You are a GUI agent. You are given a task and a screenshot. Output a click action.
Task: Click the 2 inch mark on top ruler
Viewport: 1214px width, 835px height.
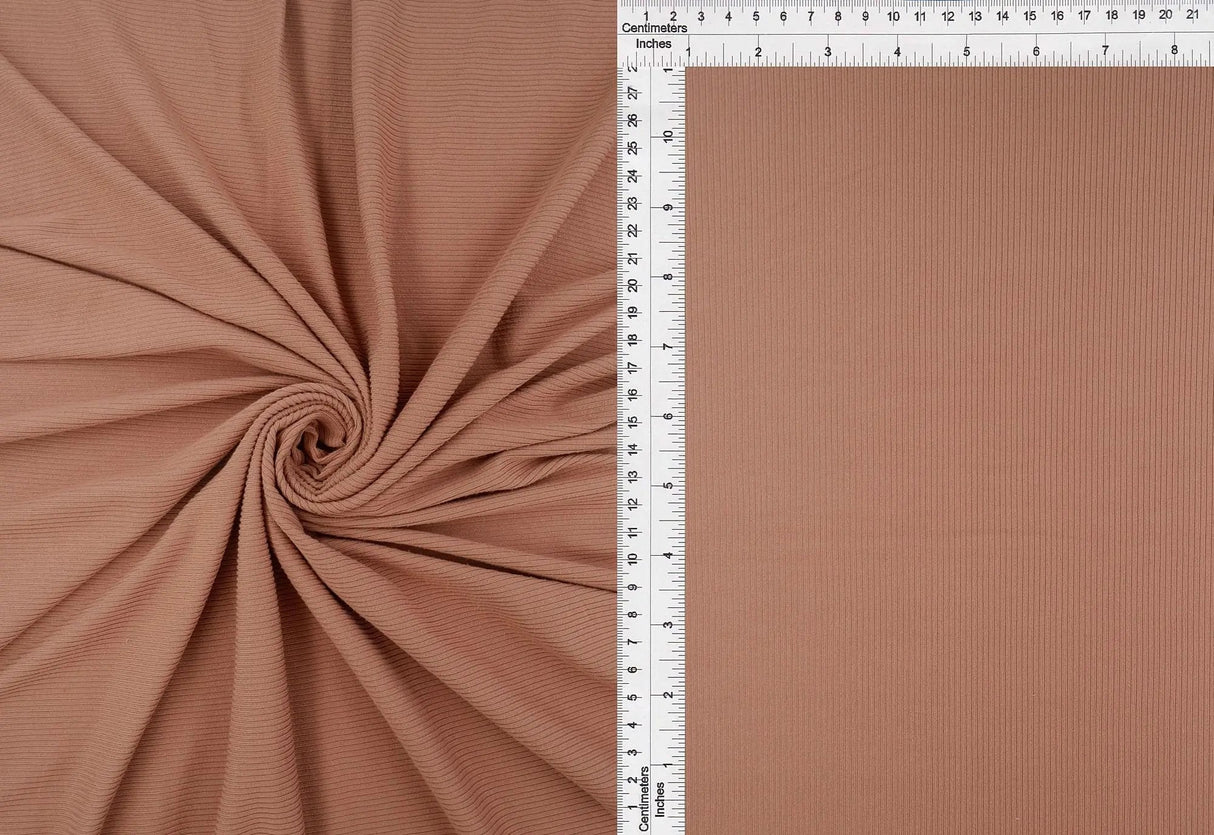(758, 51)
